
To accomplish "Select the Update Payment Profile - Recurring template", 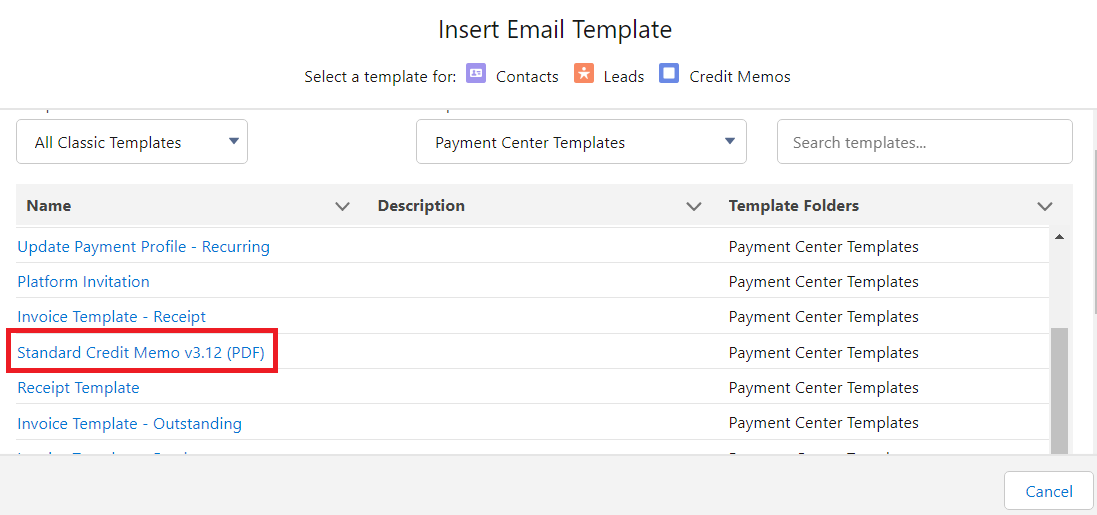I will [x=144, y=246].
